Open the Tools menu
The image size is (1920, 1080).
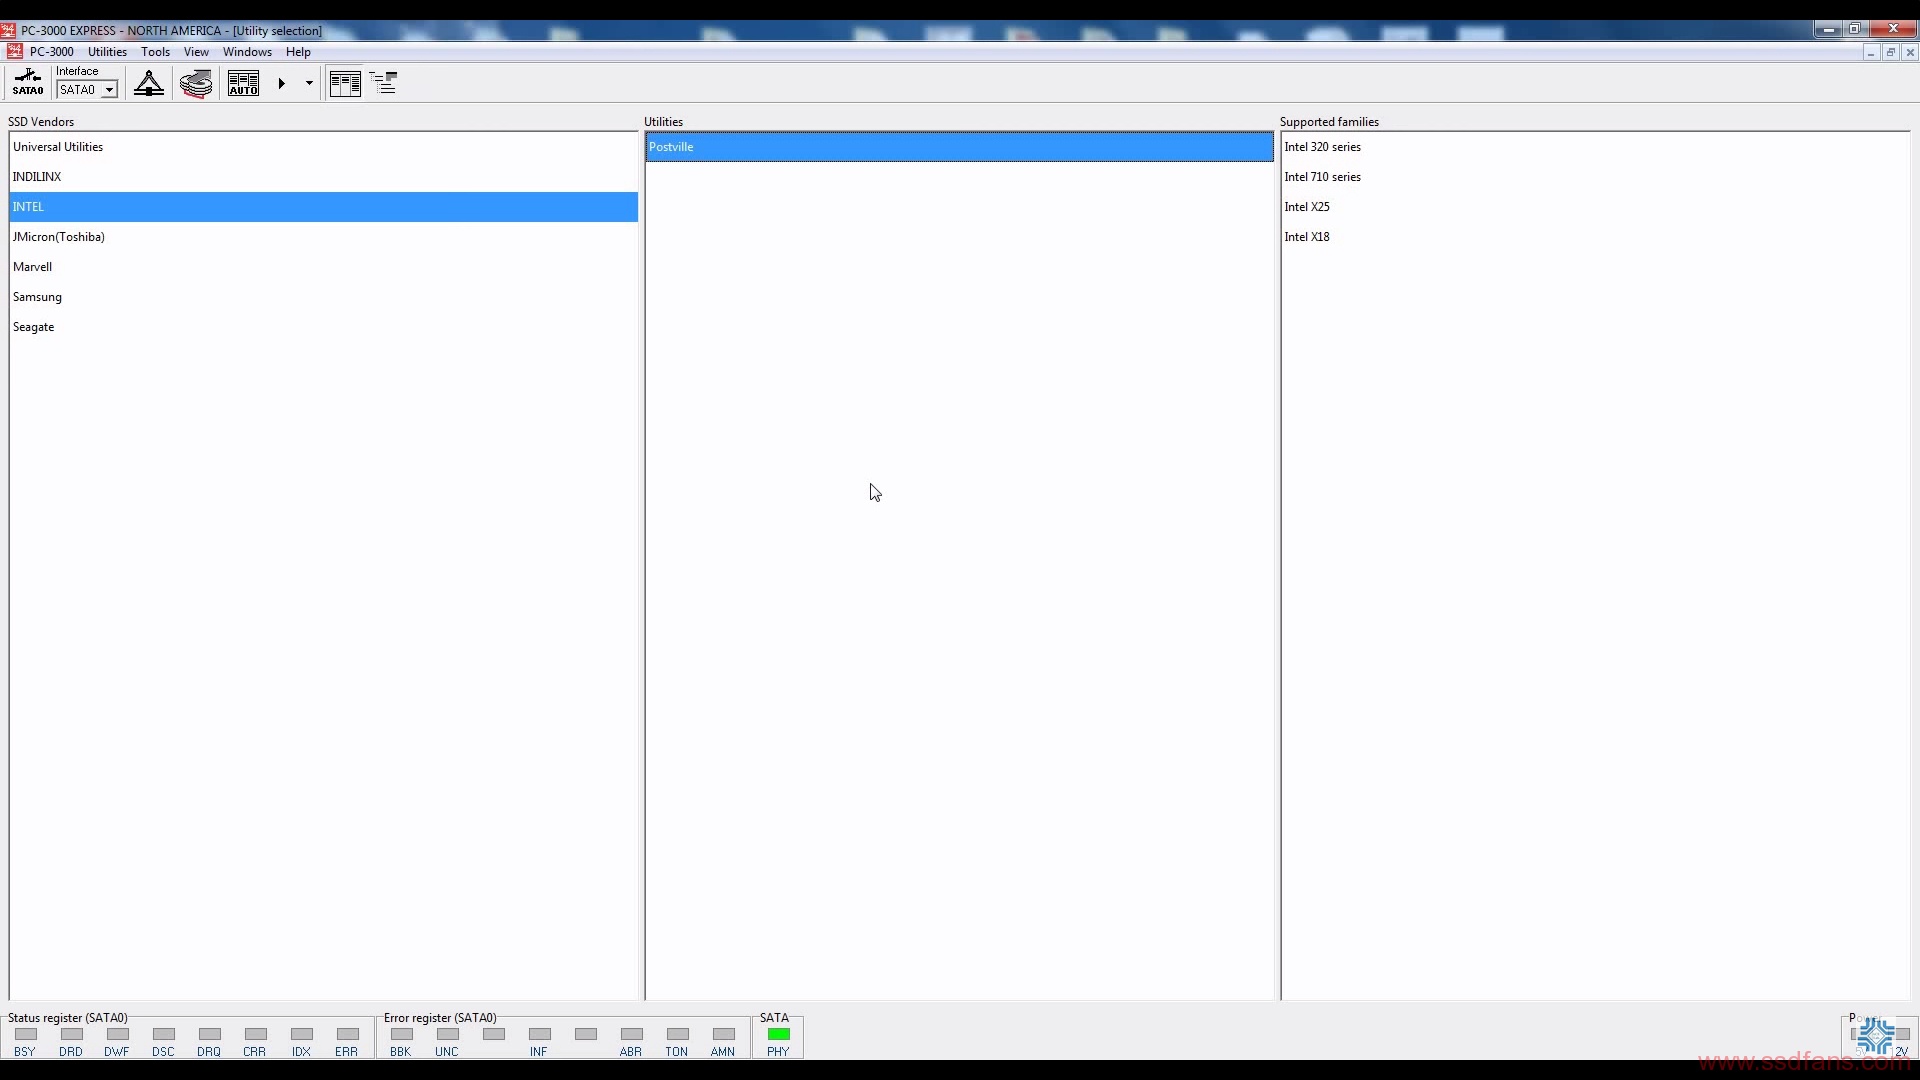(x=155, y=52)
